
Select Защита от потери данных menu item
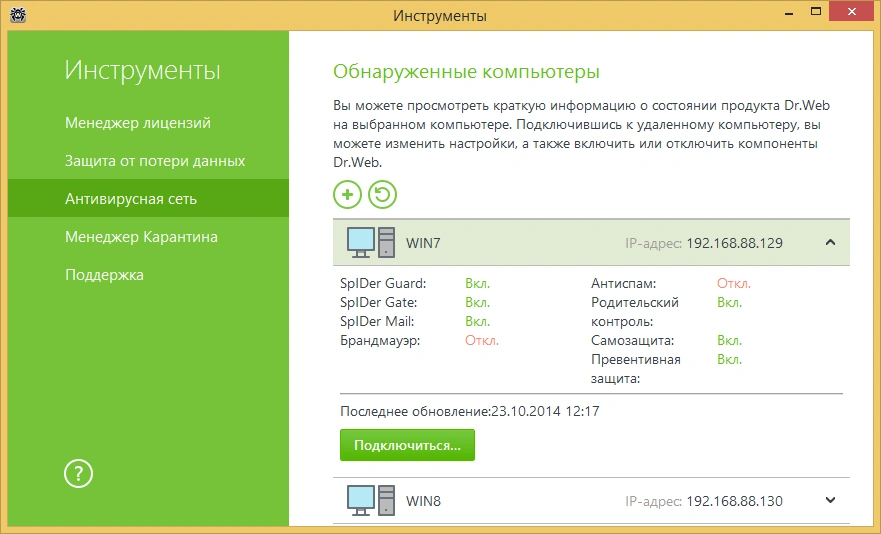(x=154, y=161)
